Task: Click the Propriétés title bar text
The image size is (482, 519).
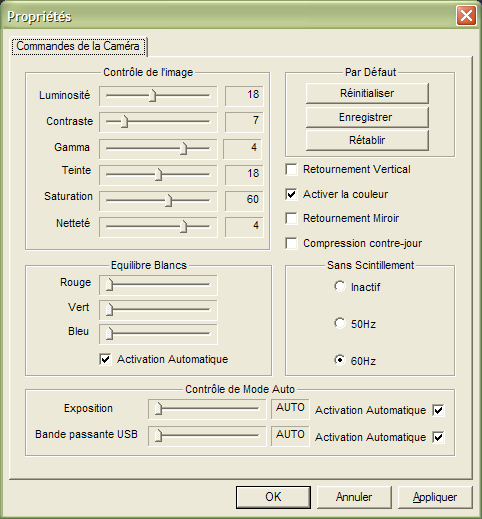Action: pos(39,17)
